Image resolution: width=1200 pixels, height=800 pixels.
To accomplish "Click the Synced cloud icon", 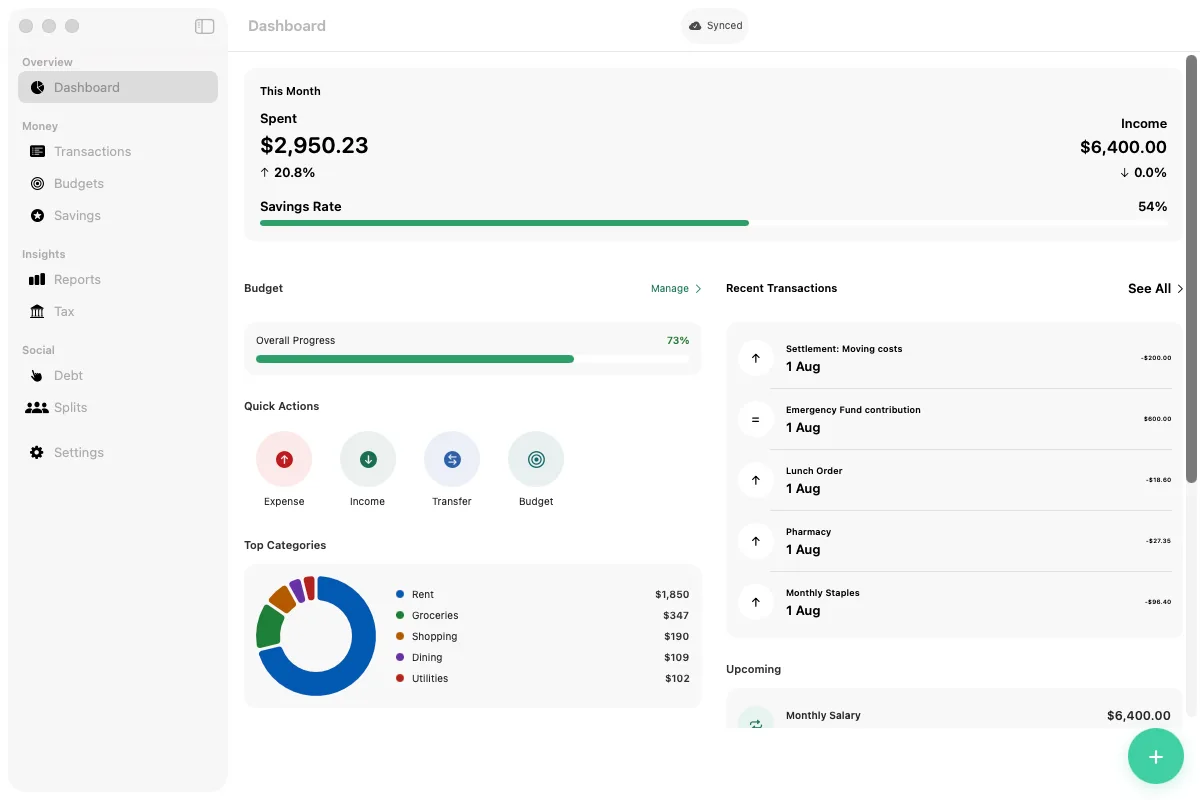I will 695,26.
